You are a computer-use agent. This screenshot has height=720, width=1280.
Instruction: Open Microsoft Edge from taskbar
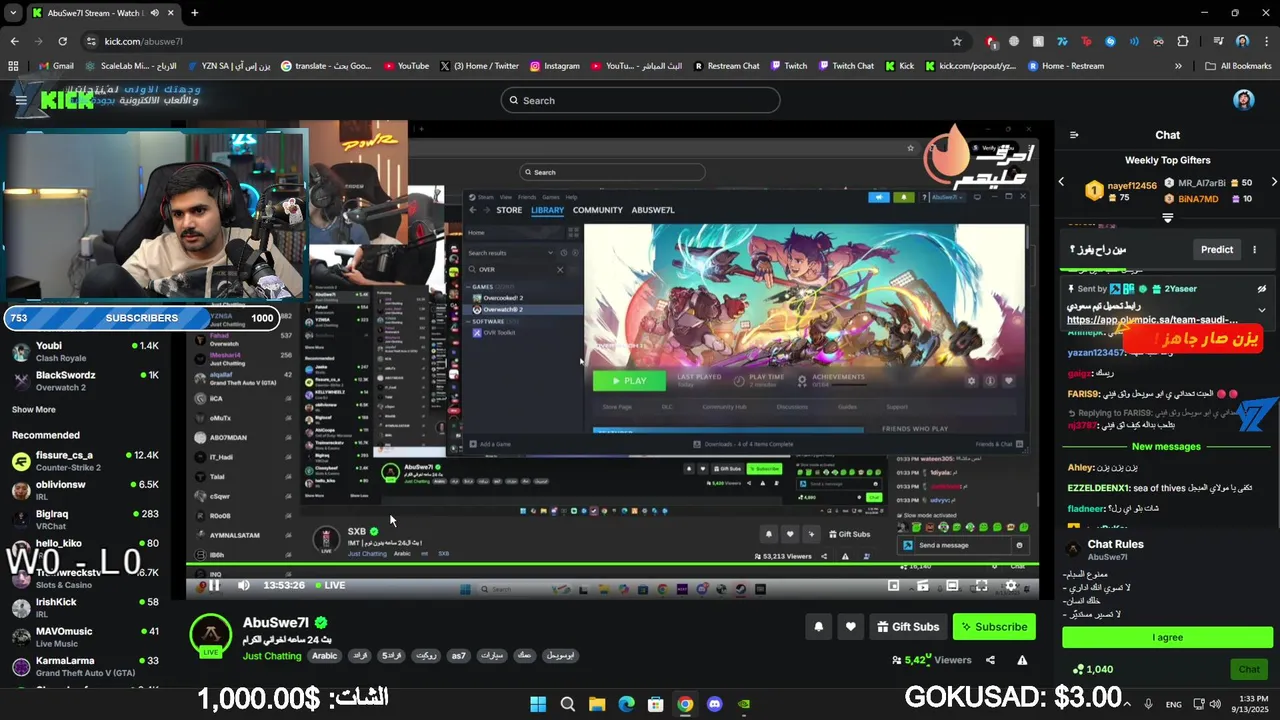pyautogui.click(x=626, y=704)
